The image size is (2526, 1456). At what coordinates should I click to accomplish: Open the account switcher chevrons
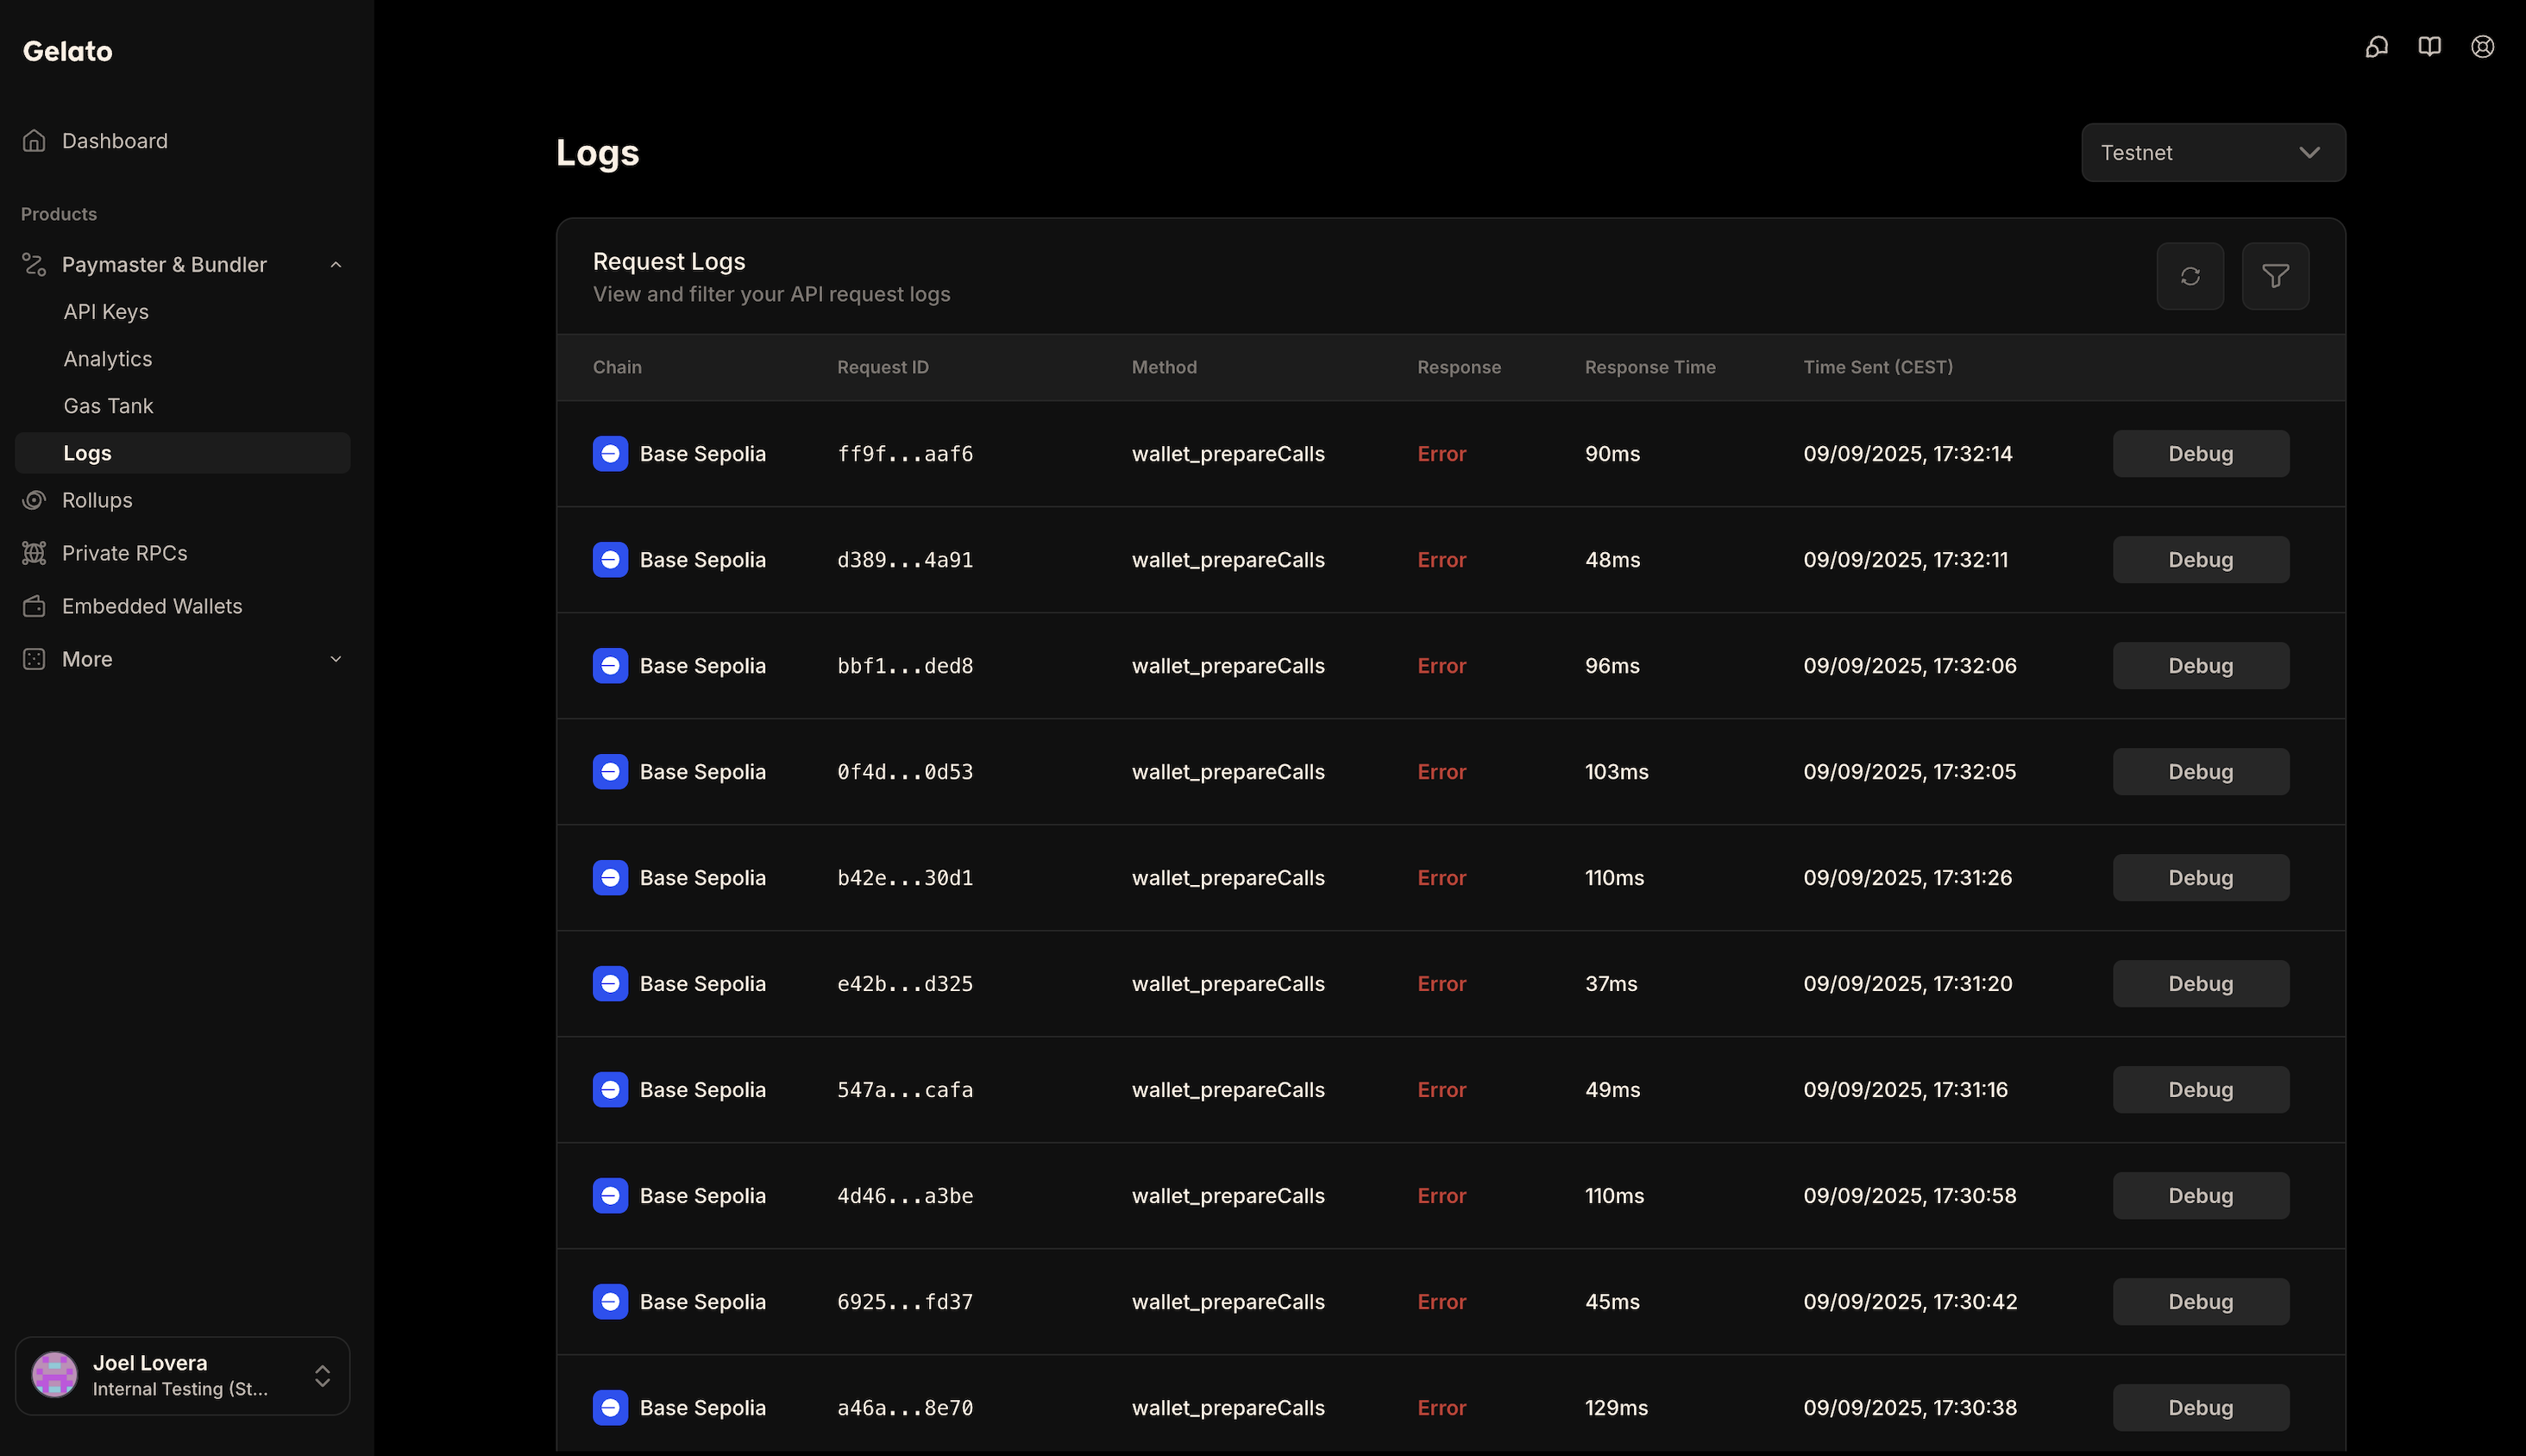322,1376
